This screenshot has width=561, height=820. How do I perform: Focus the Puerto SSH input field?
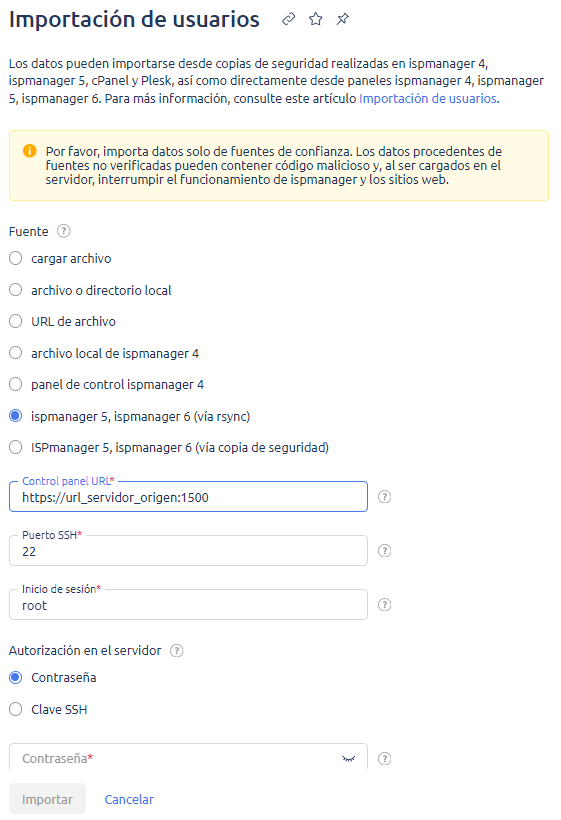(188, 551)
